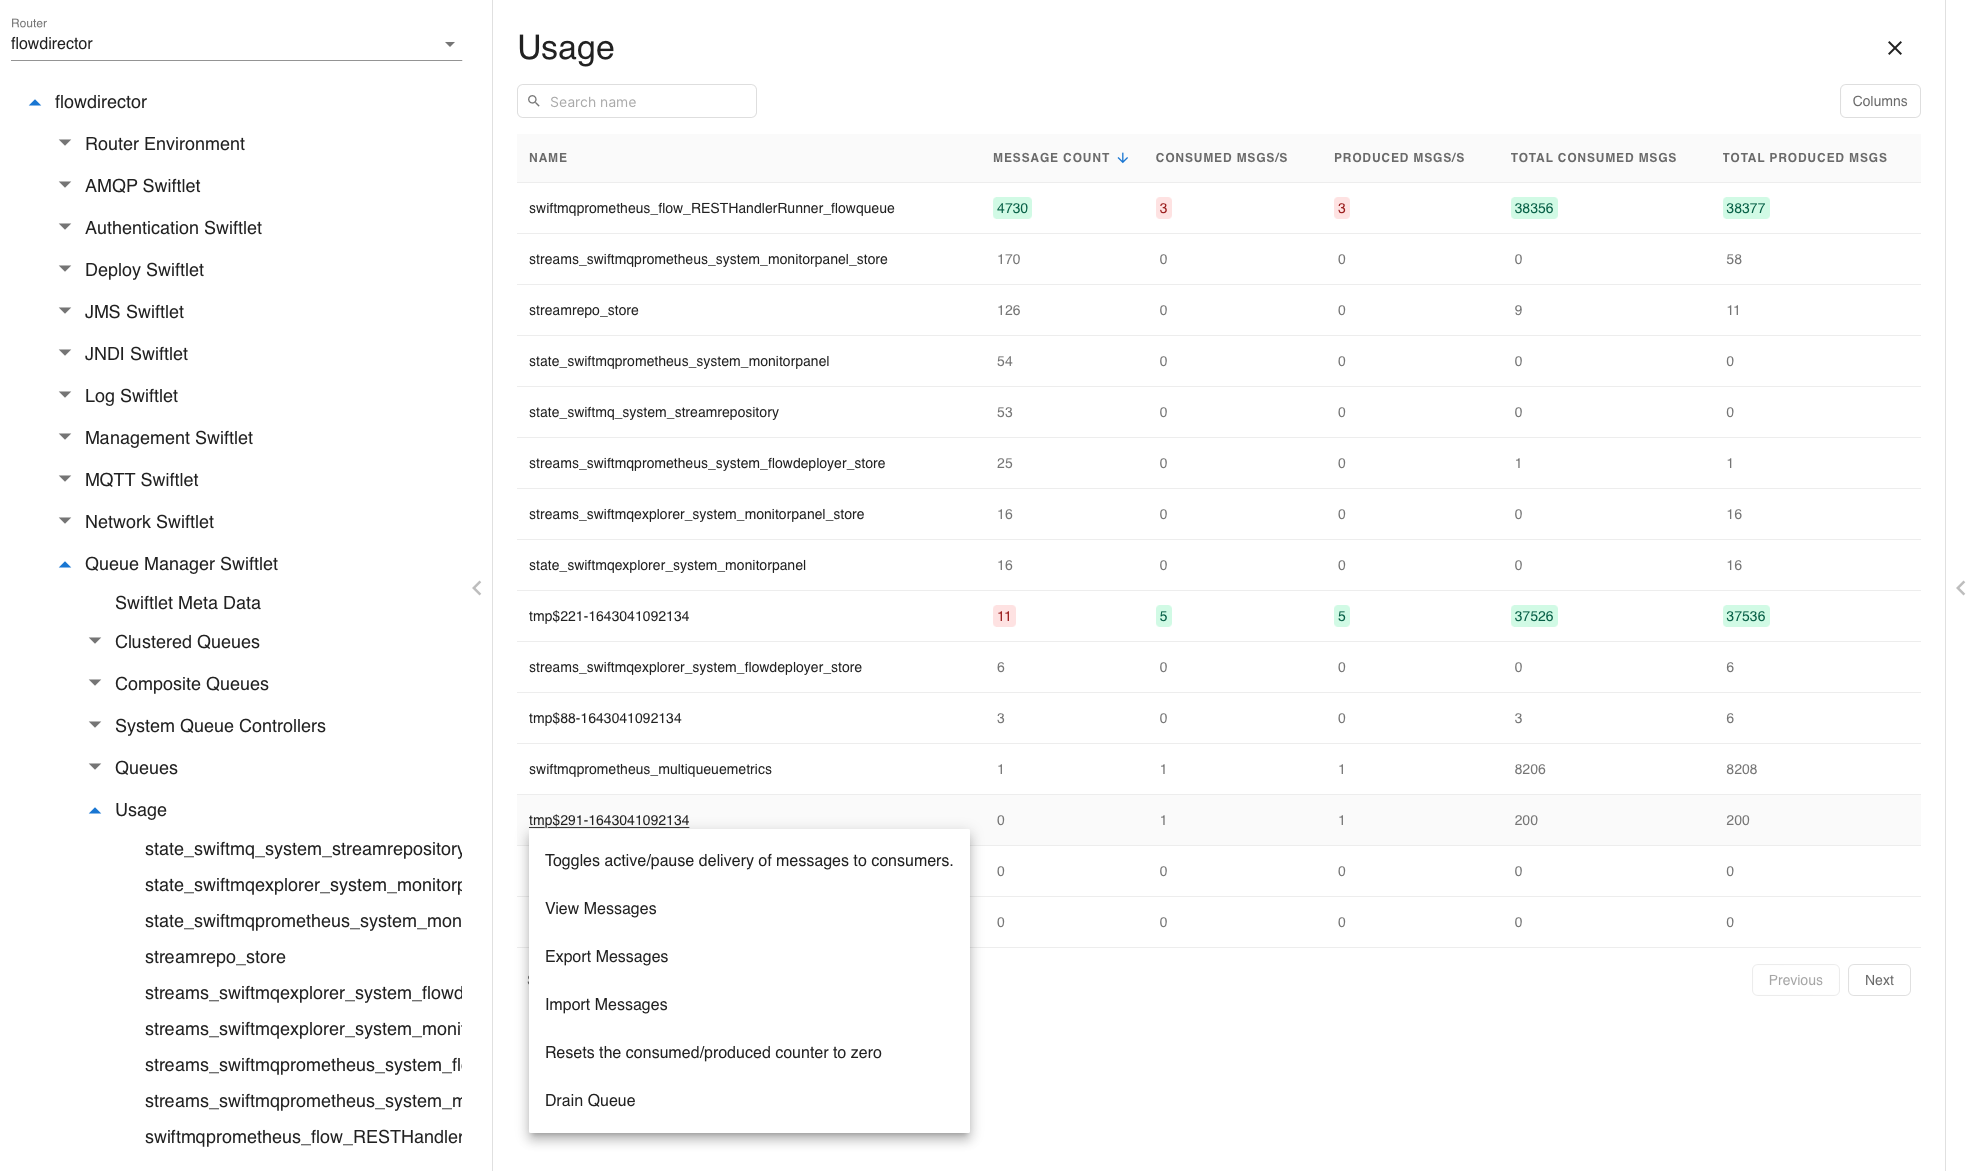Click the search magnifier icon
Viewport: 1971px width, 1171px height.
tap(534, 101)
